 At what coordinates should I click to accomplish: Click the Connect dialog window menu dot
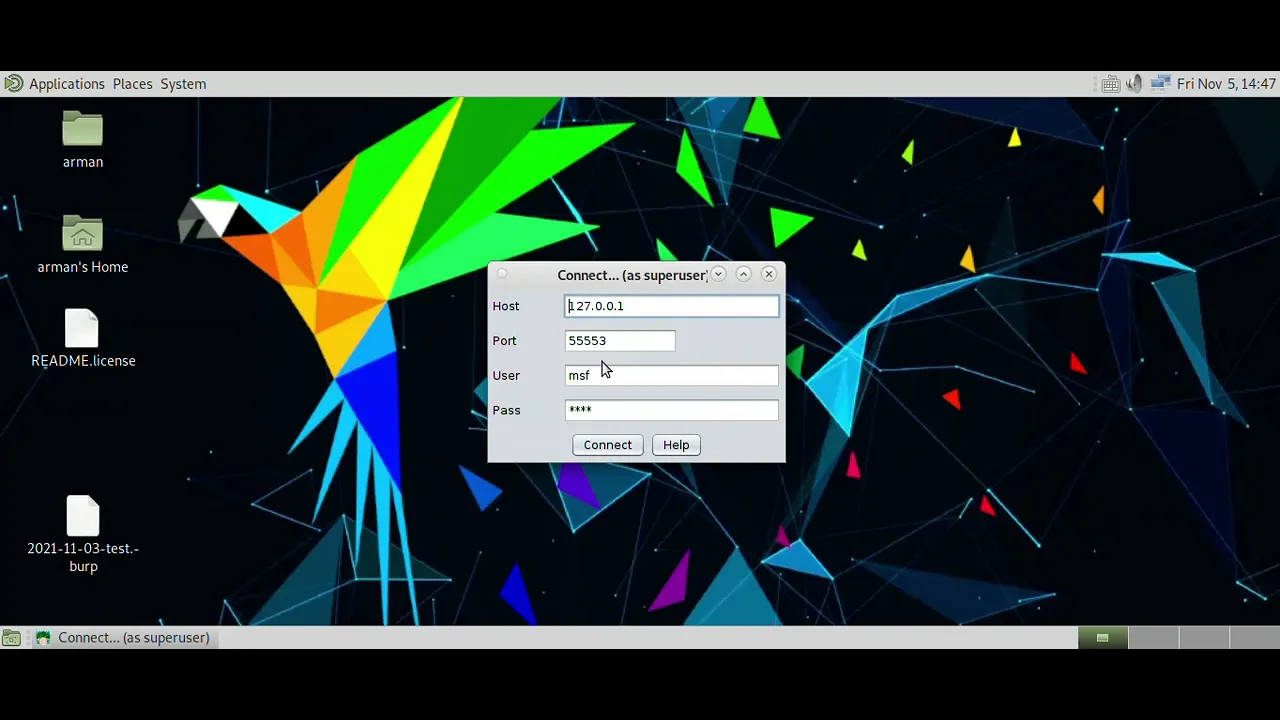point(502,274)
